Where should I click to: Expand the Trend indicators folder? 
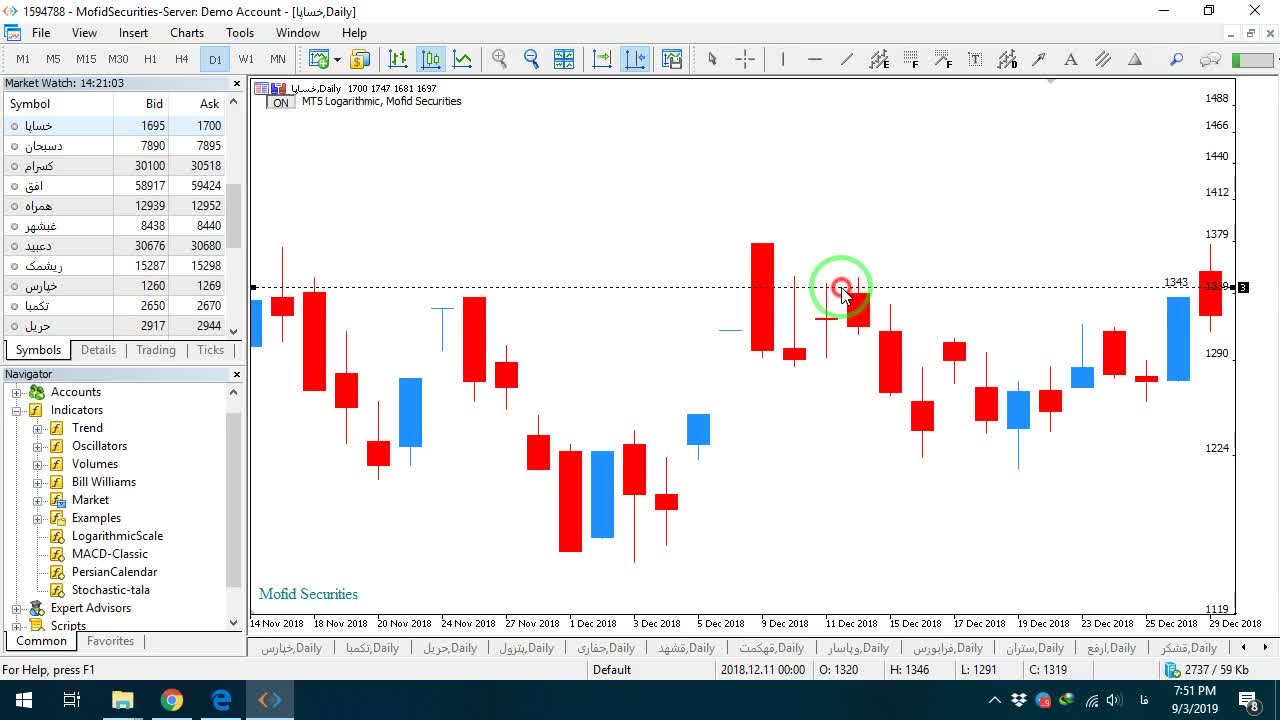(37, 428)
